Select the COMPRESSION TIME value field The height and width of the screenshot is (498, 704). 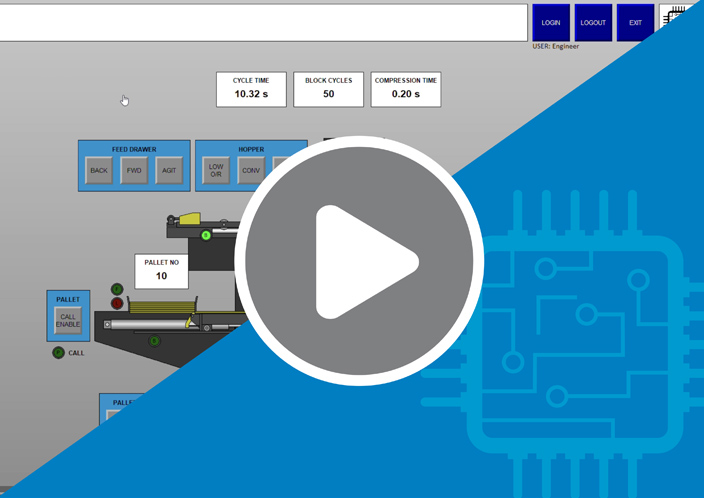[405, 94]
